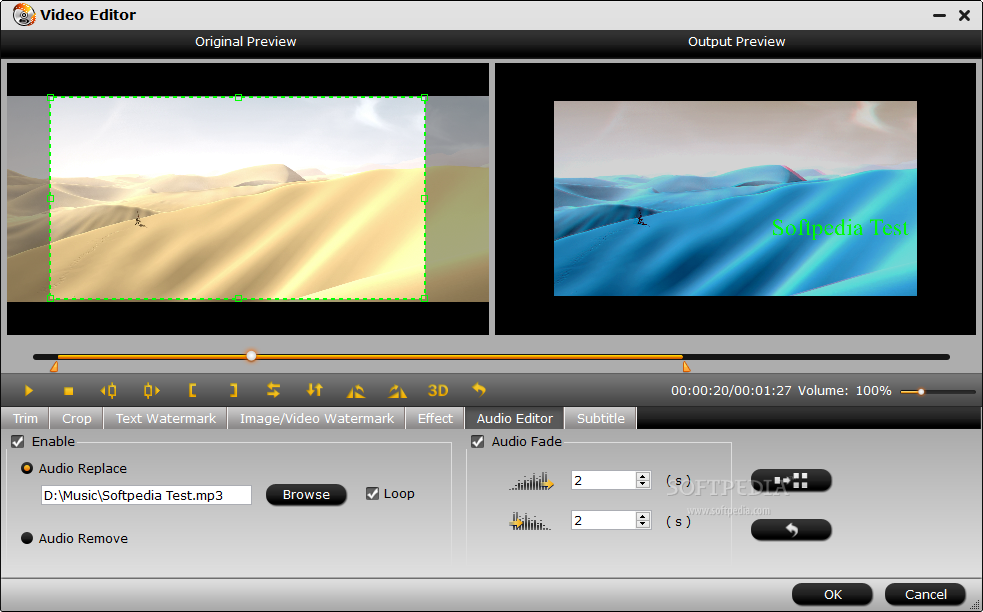The width and height of the screenshot is (983, 612).
Task: Uncheck the Enable checkbox
Action: click(x=18, y=441)
